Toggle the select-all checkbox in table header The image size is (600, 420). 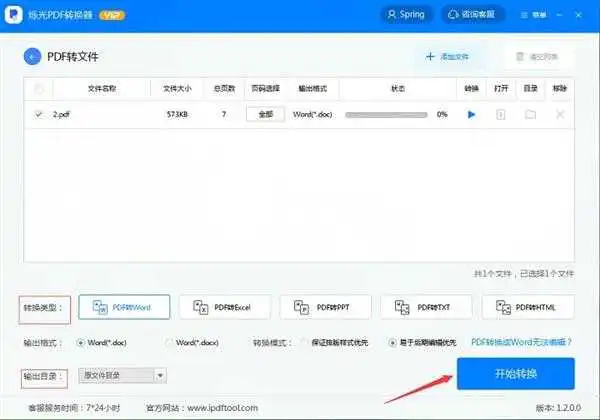click(x=39, y=89)
